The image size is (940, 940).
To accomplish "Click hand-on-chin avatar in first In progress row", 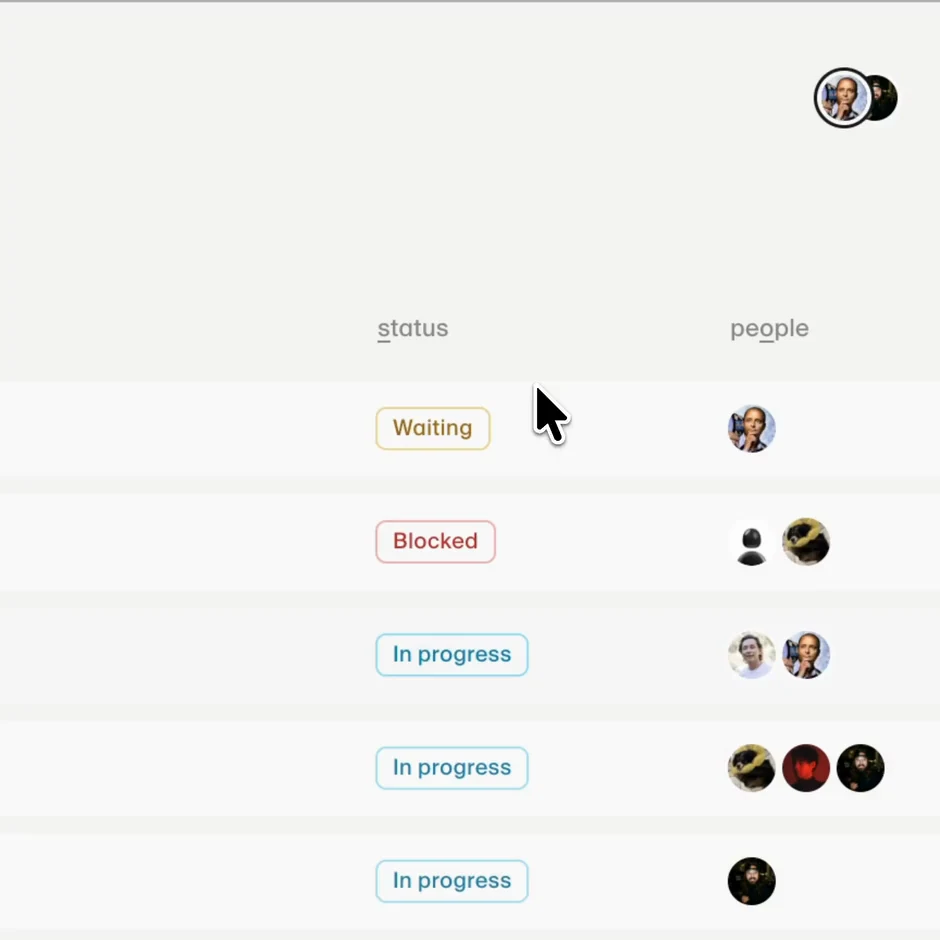I will click(x=806, y=655).
